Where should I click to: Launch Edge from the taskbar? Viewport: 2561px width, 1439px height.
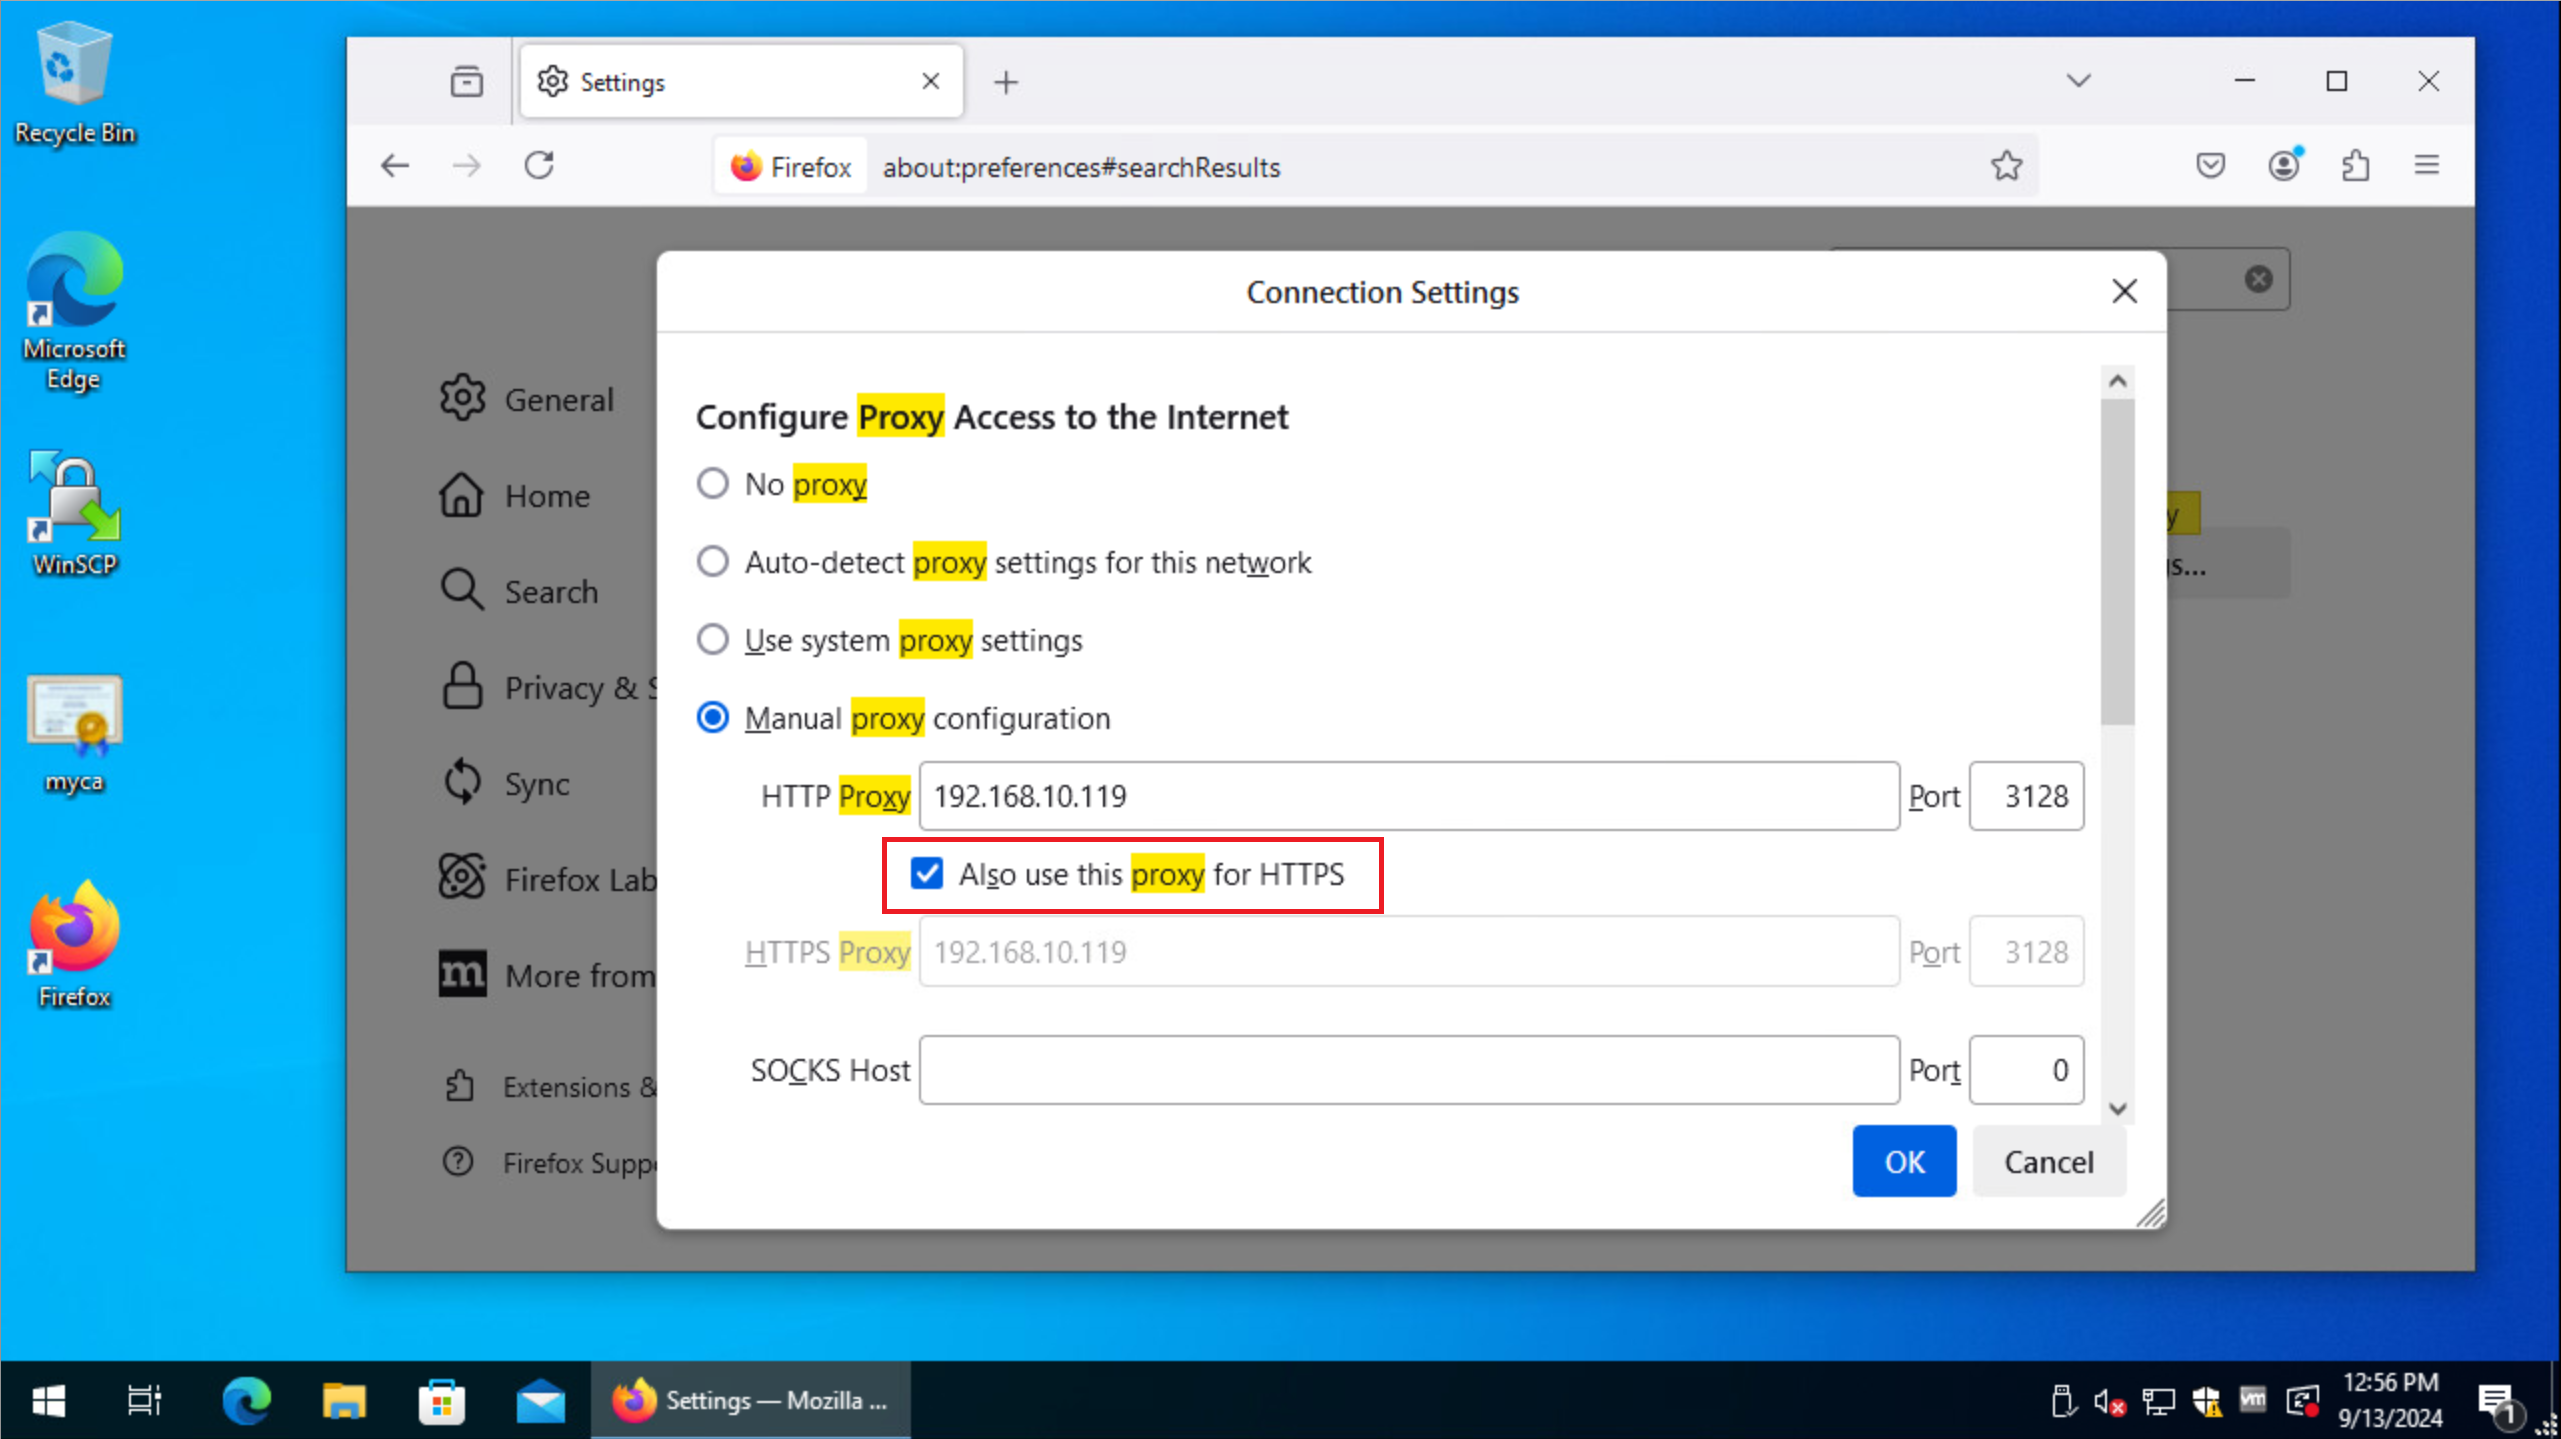point(246,1400)
